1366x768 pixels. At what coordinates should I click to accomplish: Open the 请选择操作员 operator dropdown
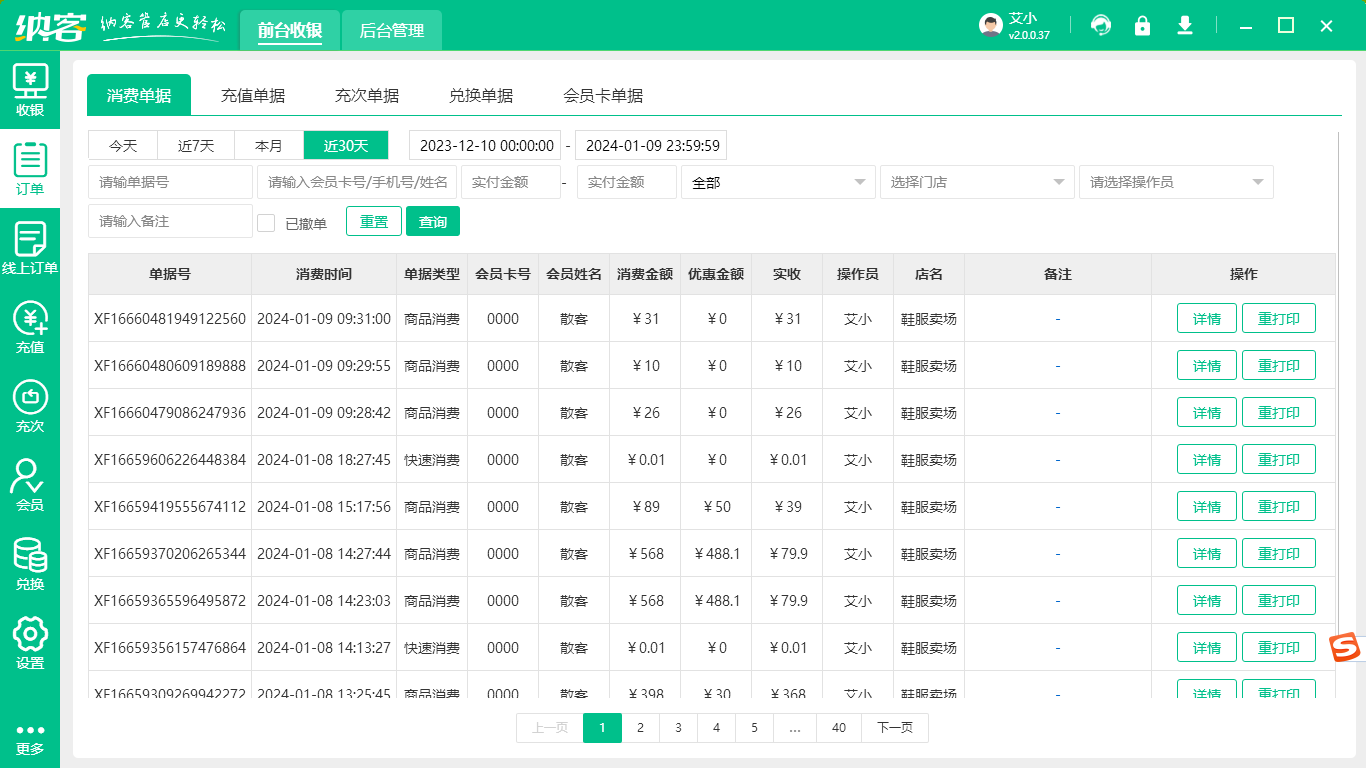(1175, 182)
